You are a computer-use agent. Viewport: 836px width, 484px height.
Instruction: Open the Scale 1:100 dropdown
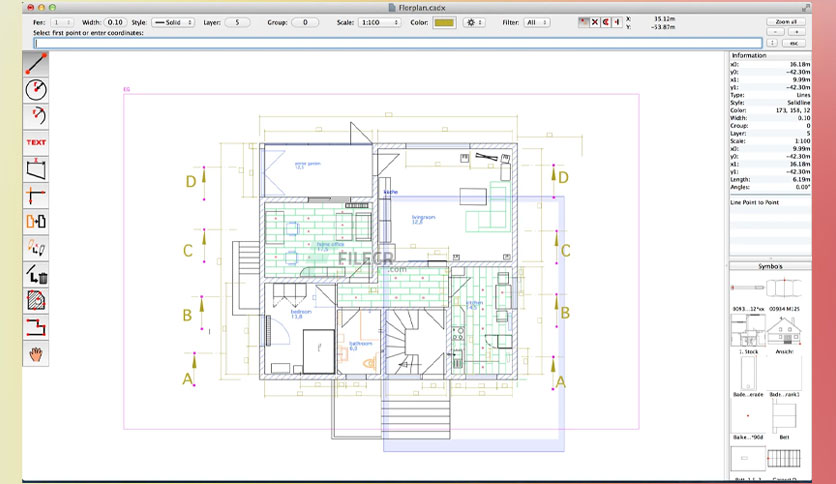point(379,22)
